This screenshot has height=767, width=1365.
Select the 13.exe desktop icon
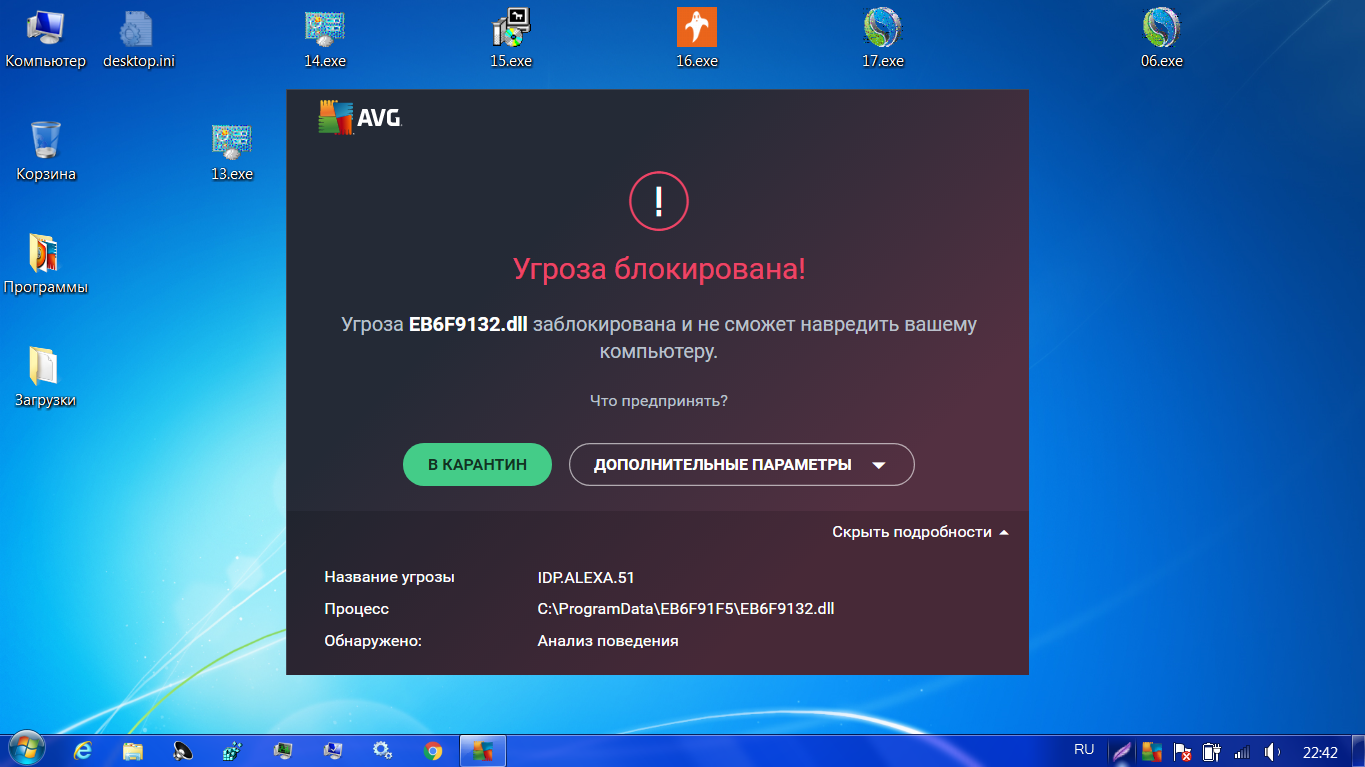[x=232, y=152]
